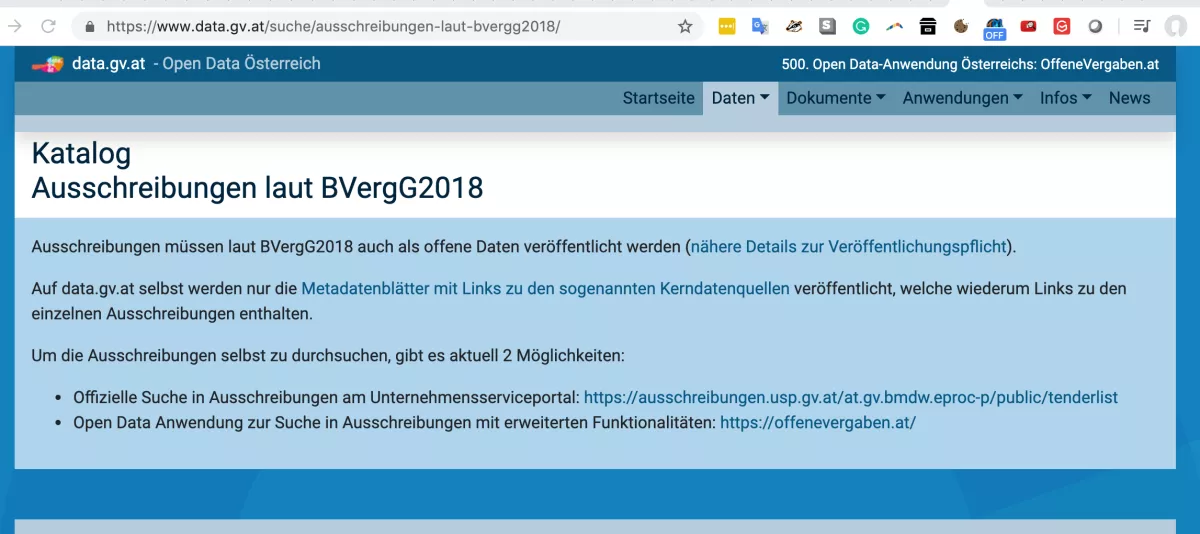Click the black archive box extension icon
This screenshot has height=534, width=1200.
click(928, 27)
